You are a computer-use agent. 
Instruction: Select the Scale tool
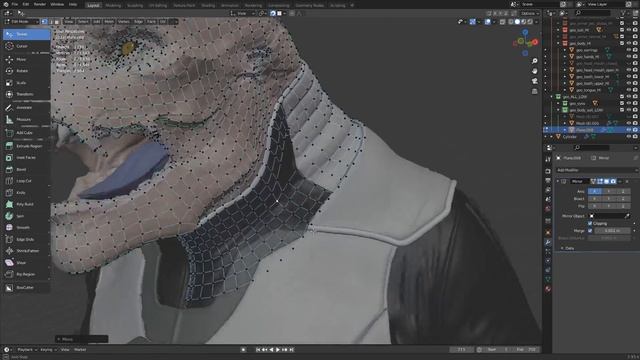[26, 82]
